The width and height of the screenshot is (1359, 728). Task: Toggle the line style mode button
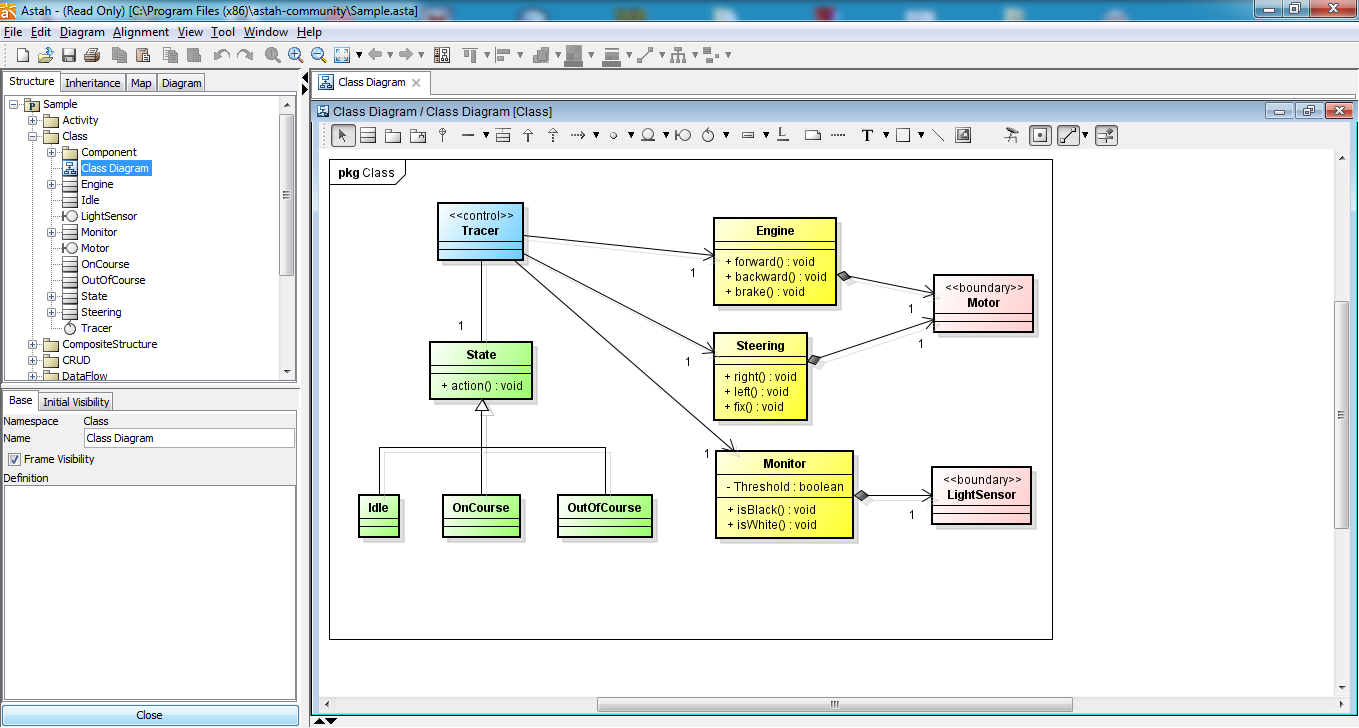(1069, 135)
